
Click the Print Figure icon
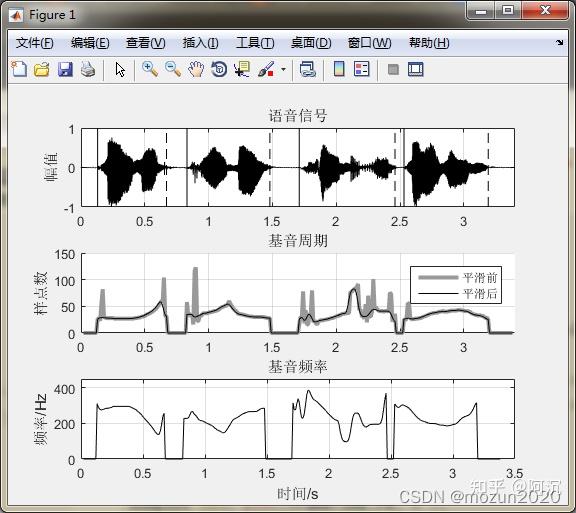tap(88, 69)
